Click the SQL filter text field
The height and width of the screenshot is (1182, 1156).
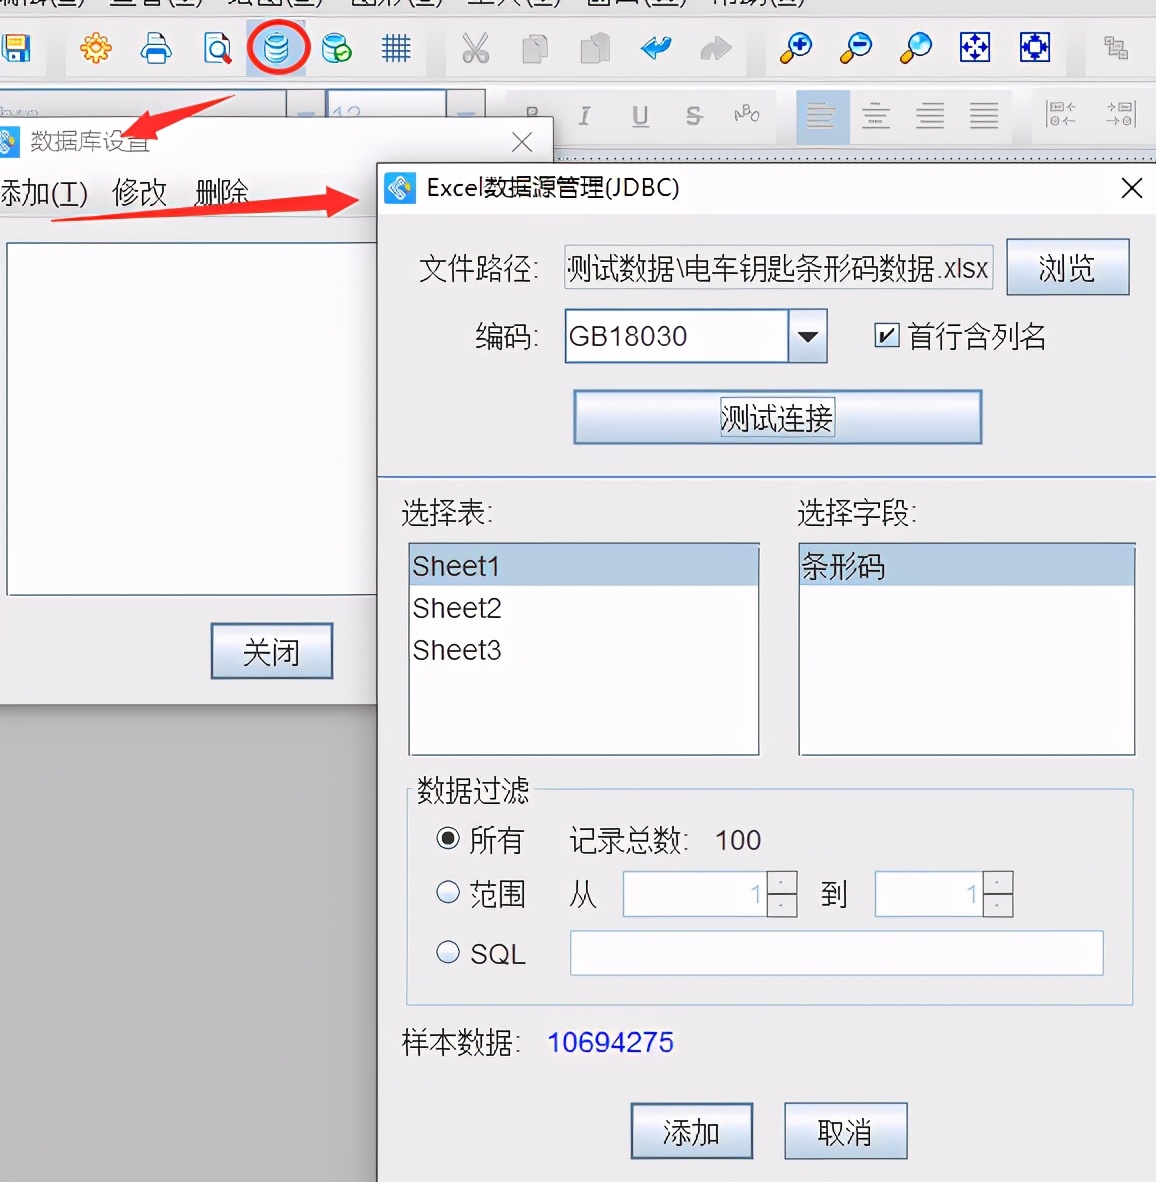[836, 953]
